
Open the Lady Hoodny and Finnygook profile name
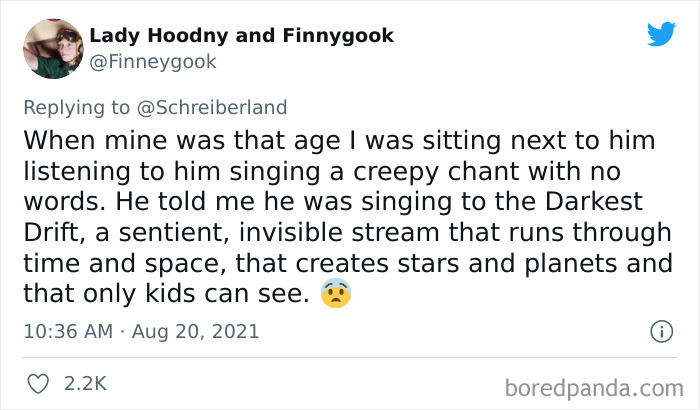[x=241, y=35]
